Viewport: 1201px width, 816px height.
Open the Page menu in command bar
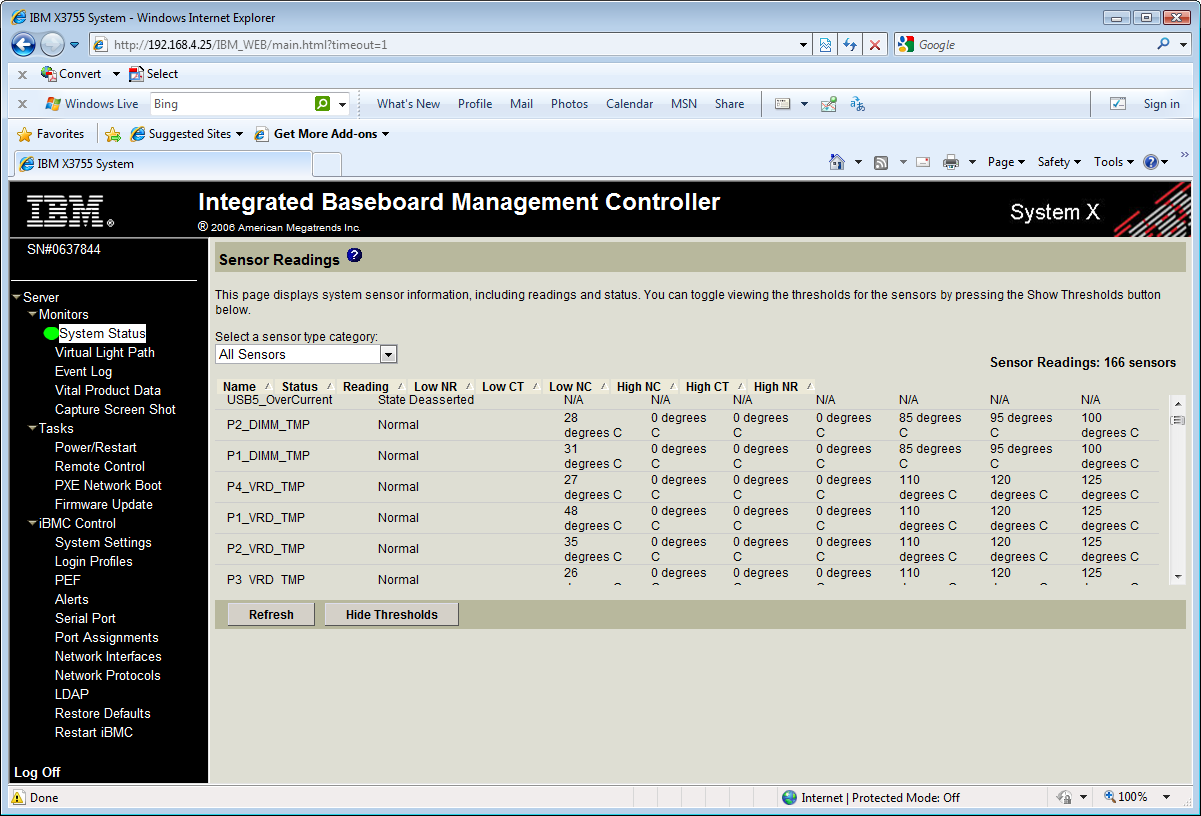pos(1006,162)
